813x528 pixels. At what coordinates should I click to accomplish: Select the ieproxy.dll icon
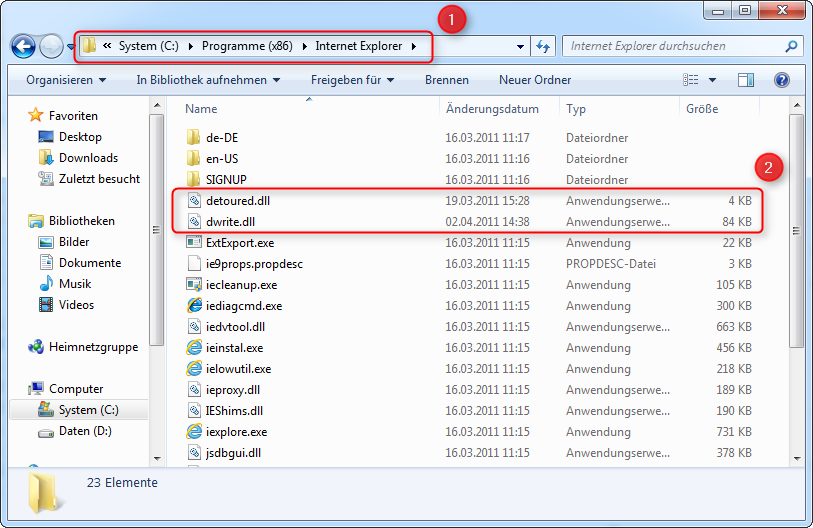[194, 390]
